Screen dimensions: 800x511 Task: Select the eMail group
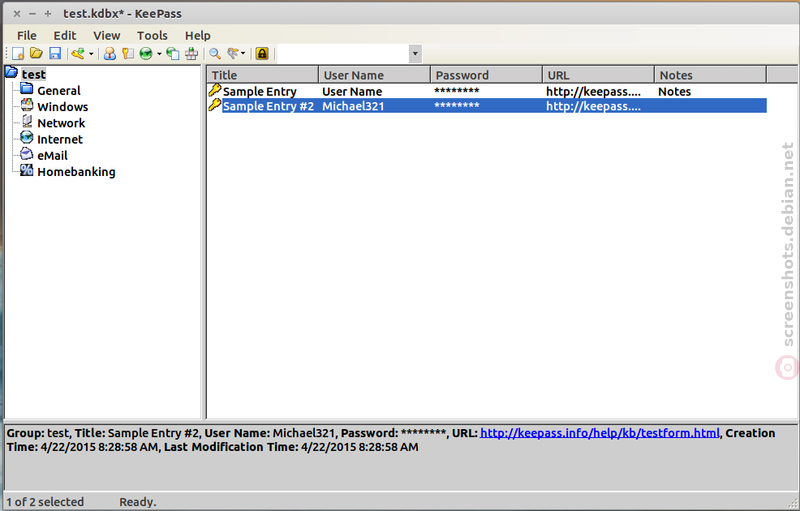click(52, 156)
